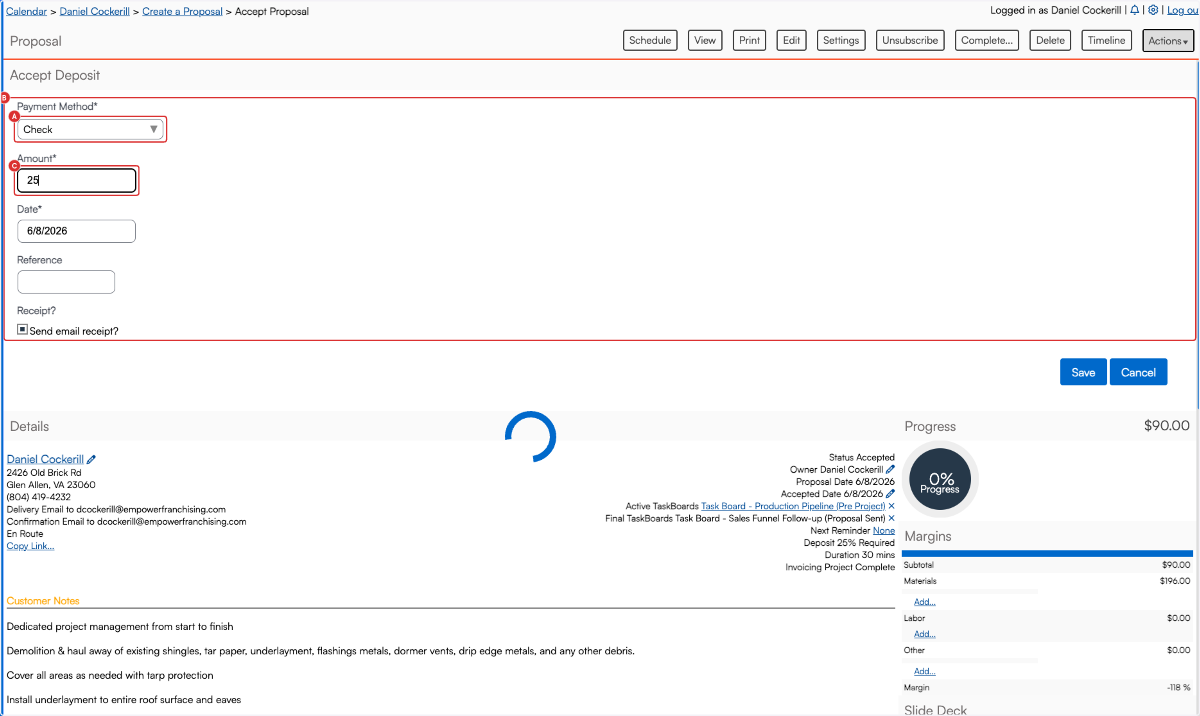Edit customer Daniel Cockerill pencil icon
This screenshot has height=716, width=1200.
tap(91, 460)
